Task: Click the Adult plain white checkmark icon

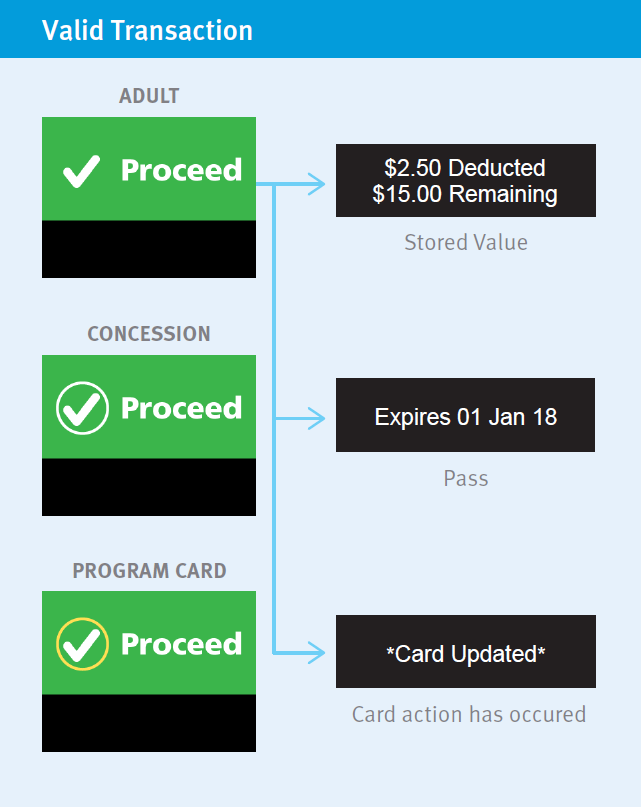Action: pos(82,170)
